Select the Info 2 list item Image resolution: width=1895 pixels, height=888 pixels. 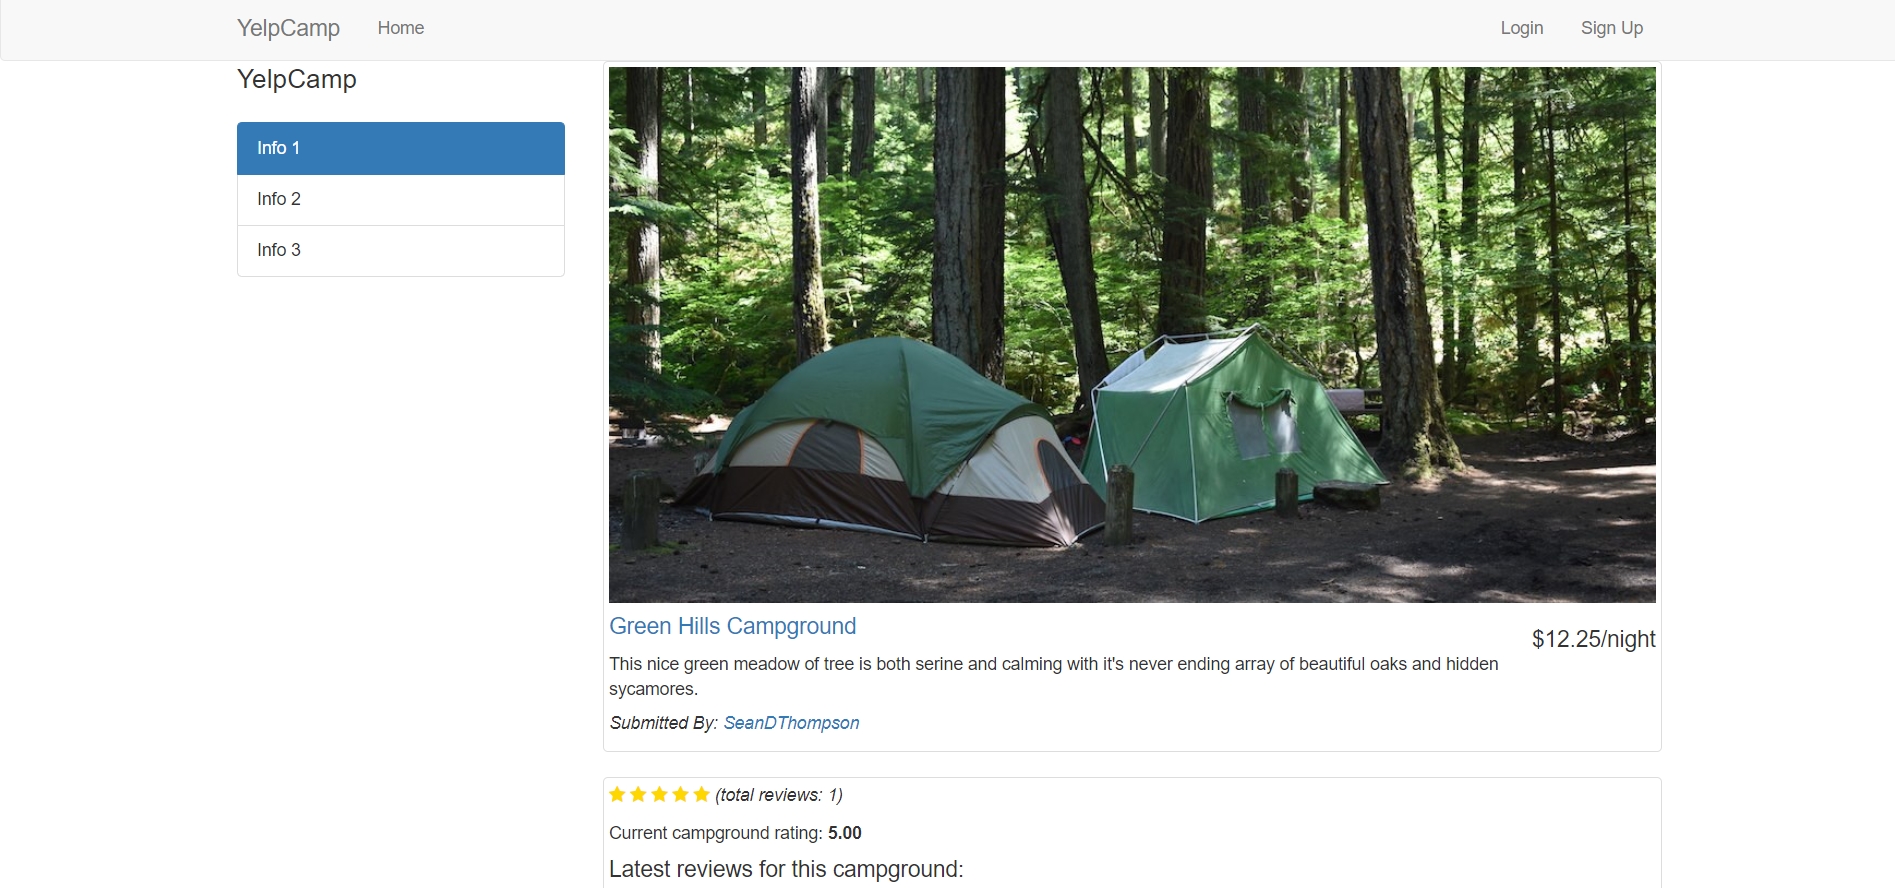pos(401,199)
